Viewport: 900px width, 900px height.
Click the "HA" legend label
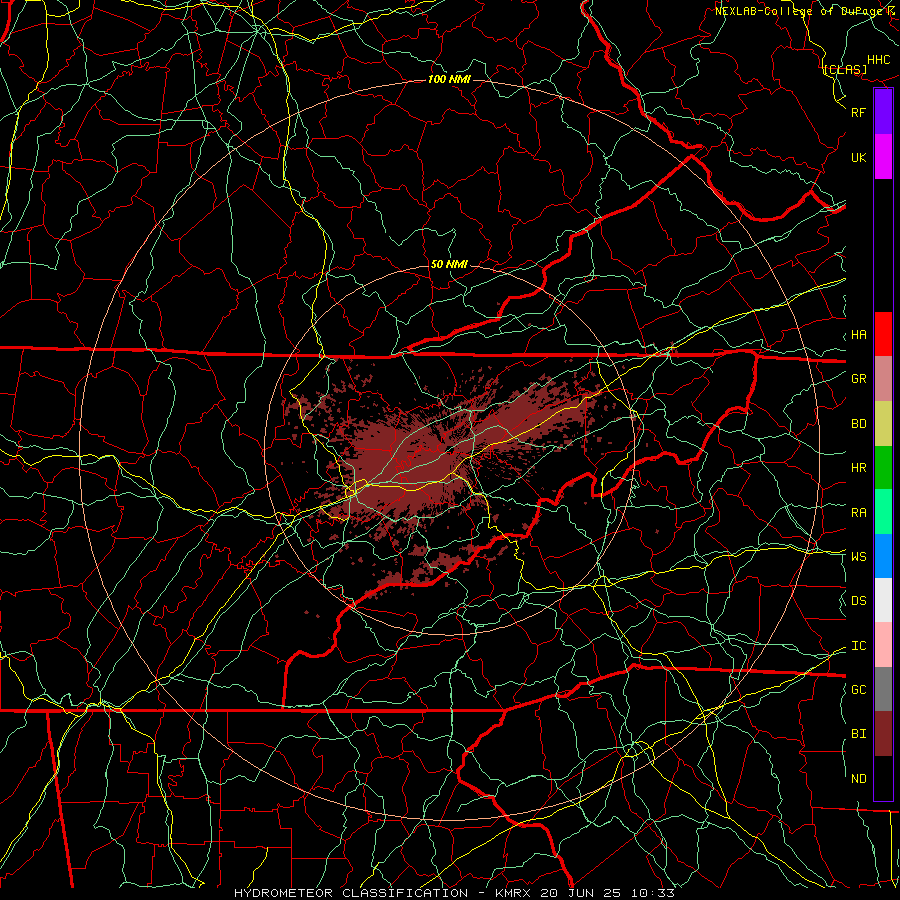[x=858, y=335]
